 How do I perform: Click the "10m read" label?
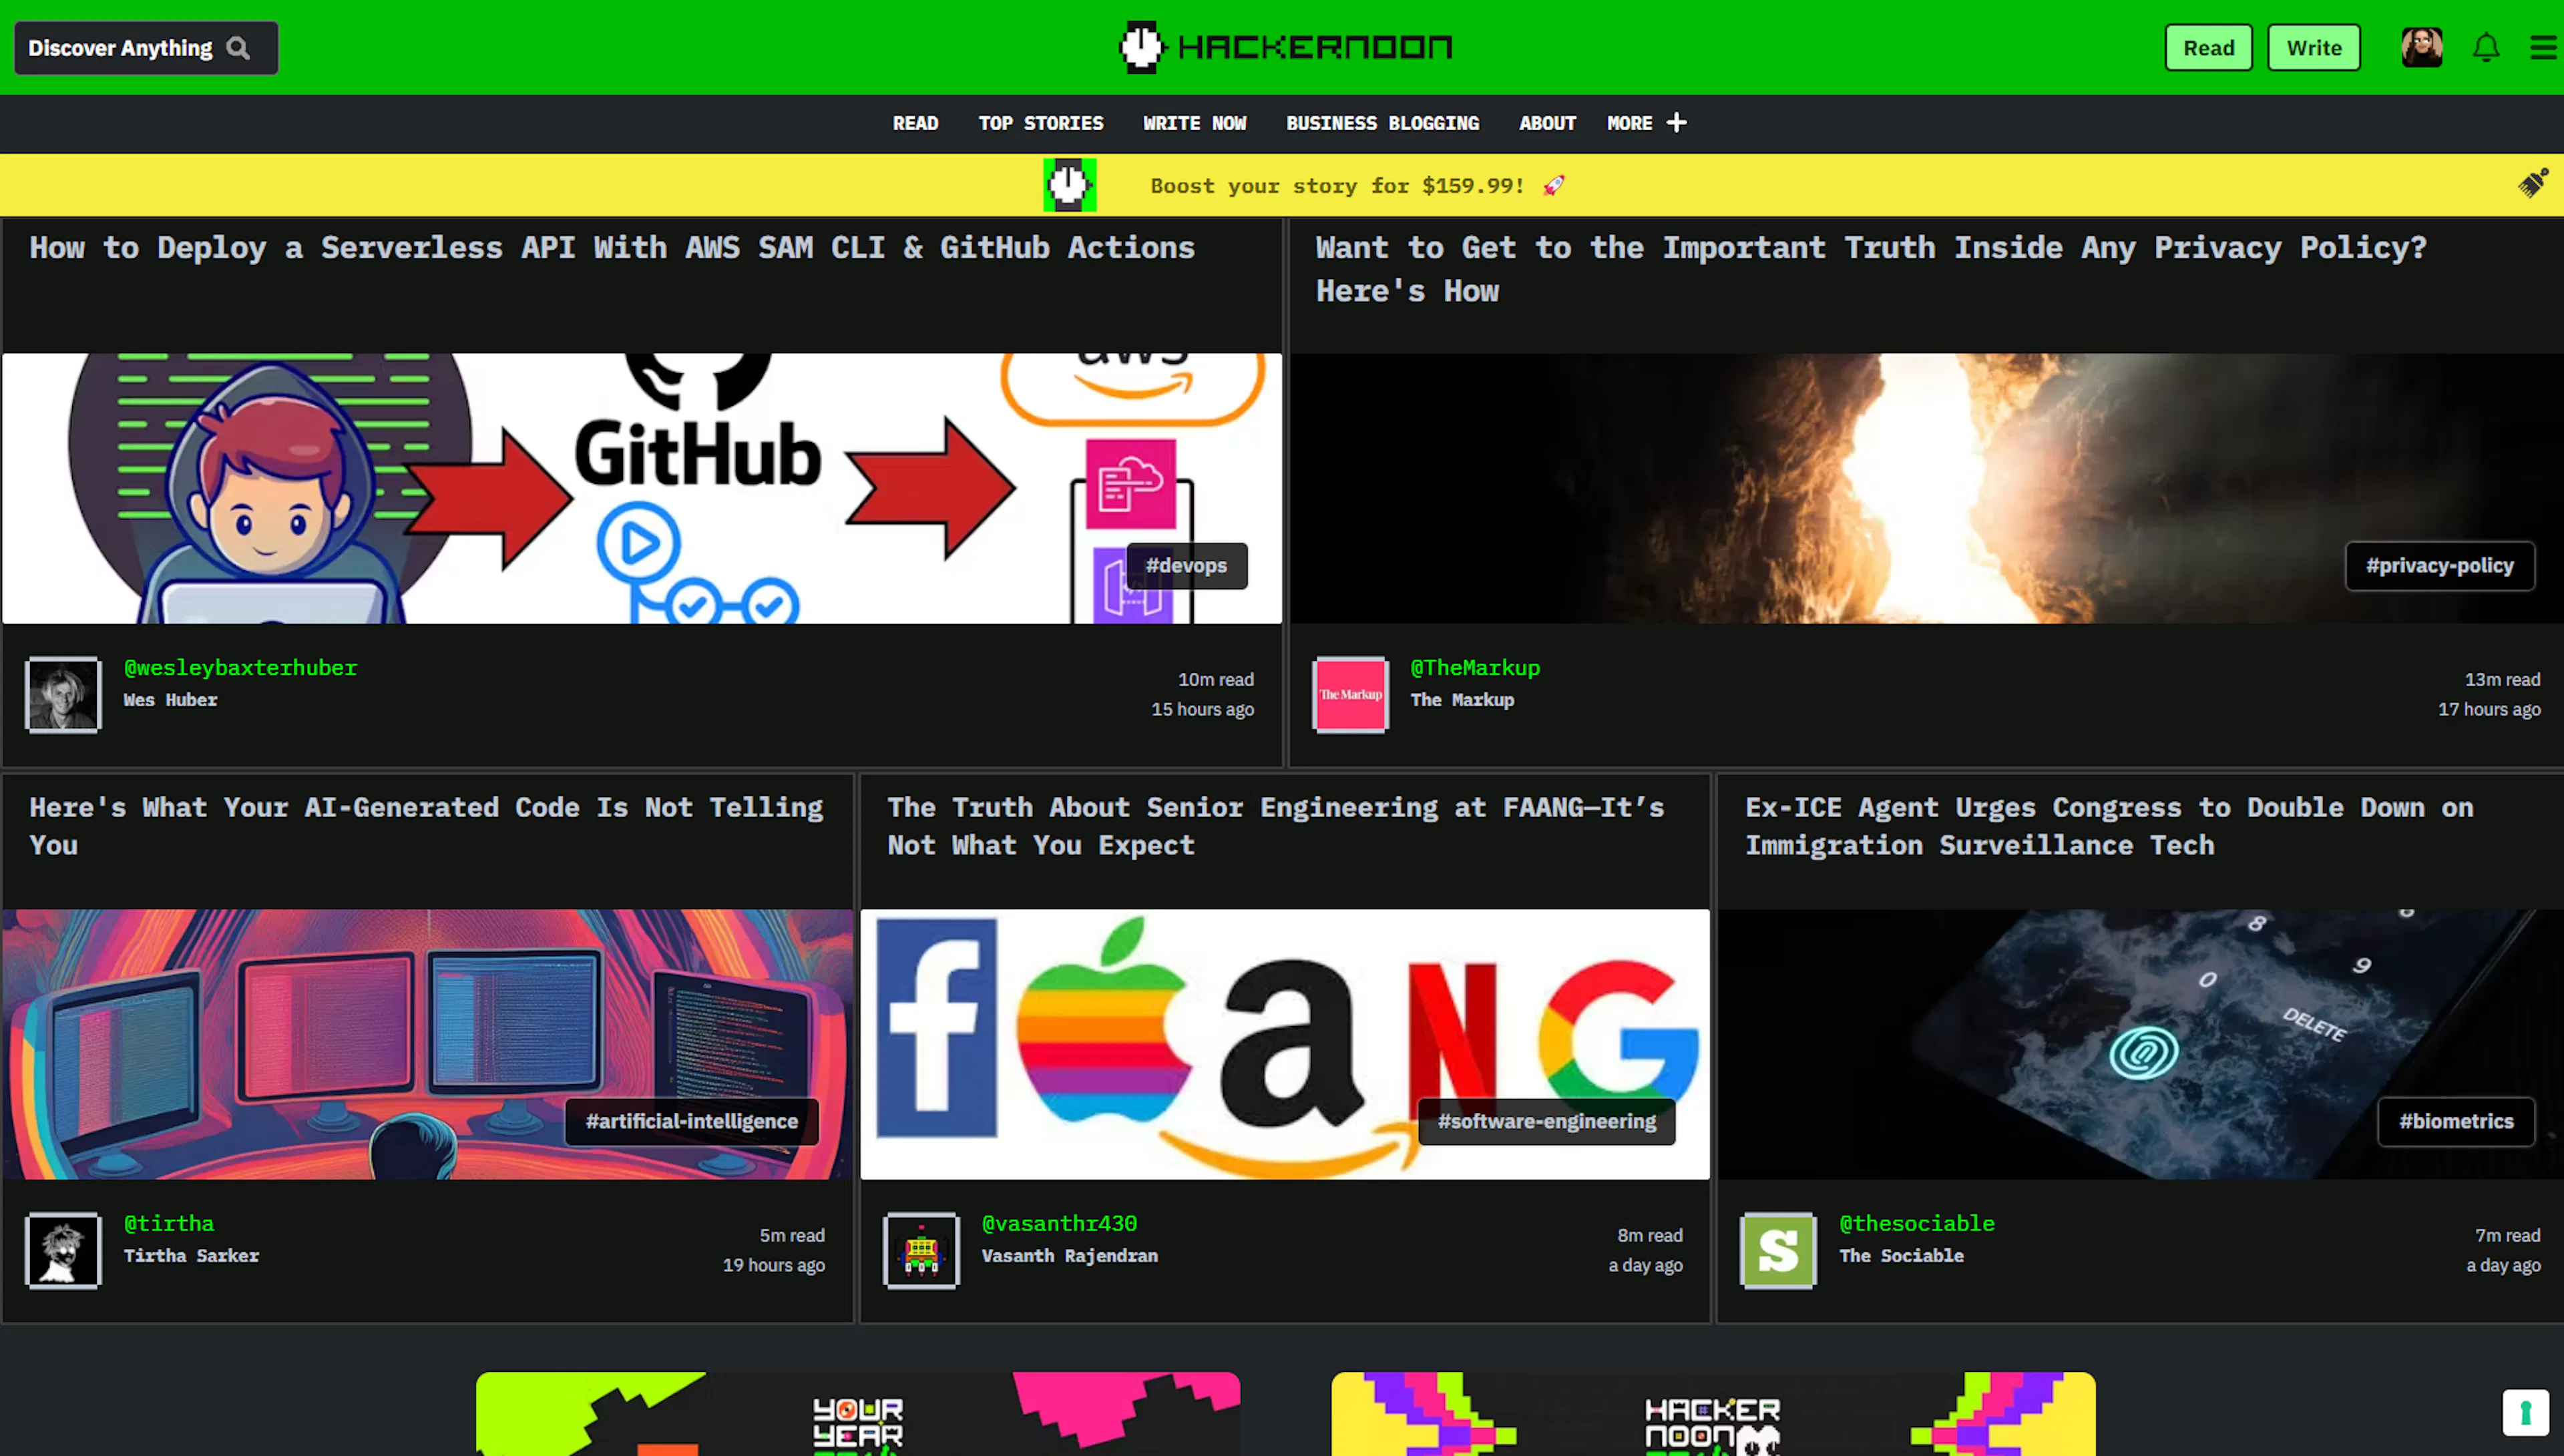pyautogui.click(x=1215, y=680)
